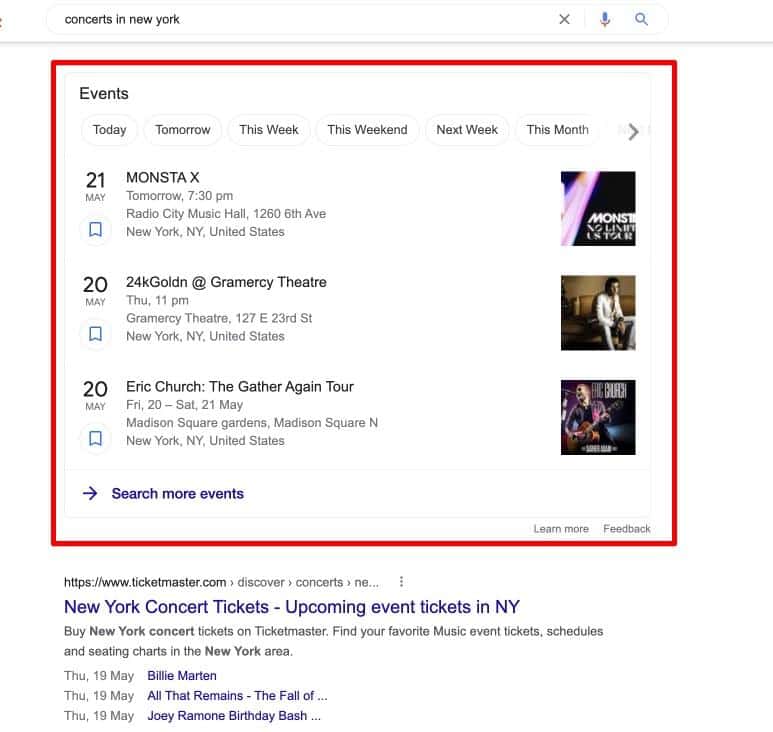Open options menu beside Ticketmaster URL
This screenshot has width=773, height=732.
click(x=401, y=581)
